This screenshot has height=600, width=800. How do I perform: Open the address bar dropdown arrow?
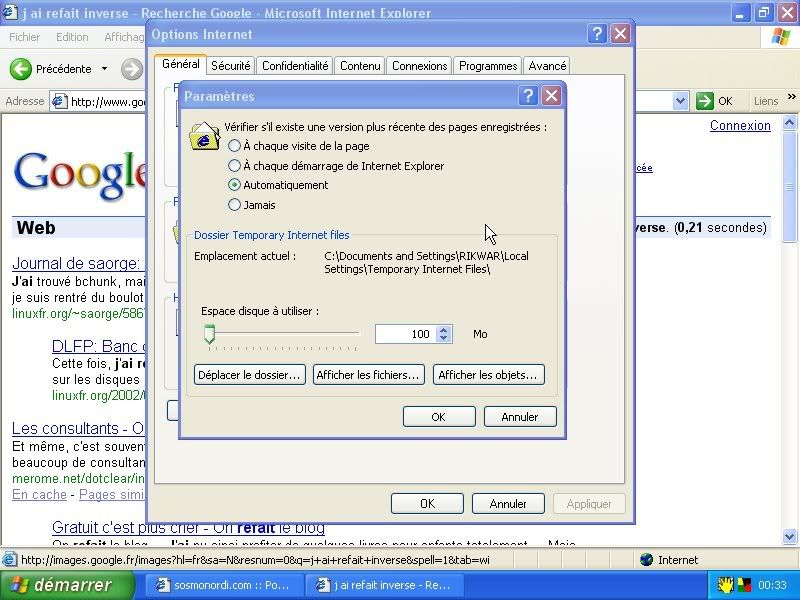click(680, 101)
